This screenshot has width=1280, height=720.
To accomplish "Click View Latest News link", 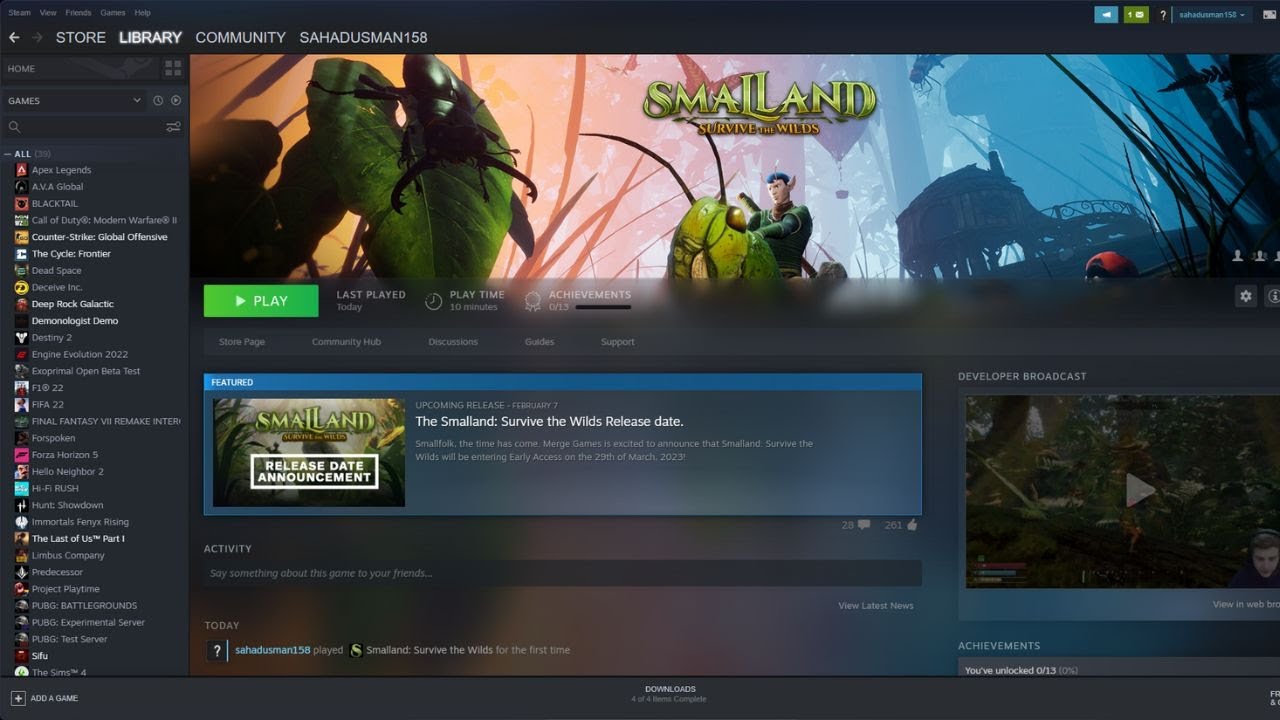I will click(x=876, y=606).
